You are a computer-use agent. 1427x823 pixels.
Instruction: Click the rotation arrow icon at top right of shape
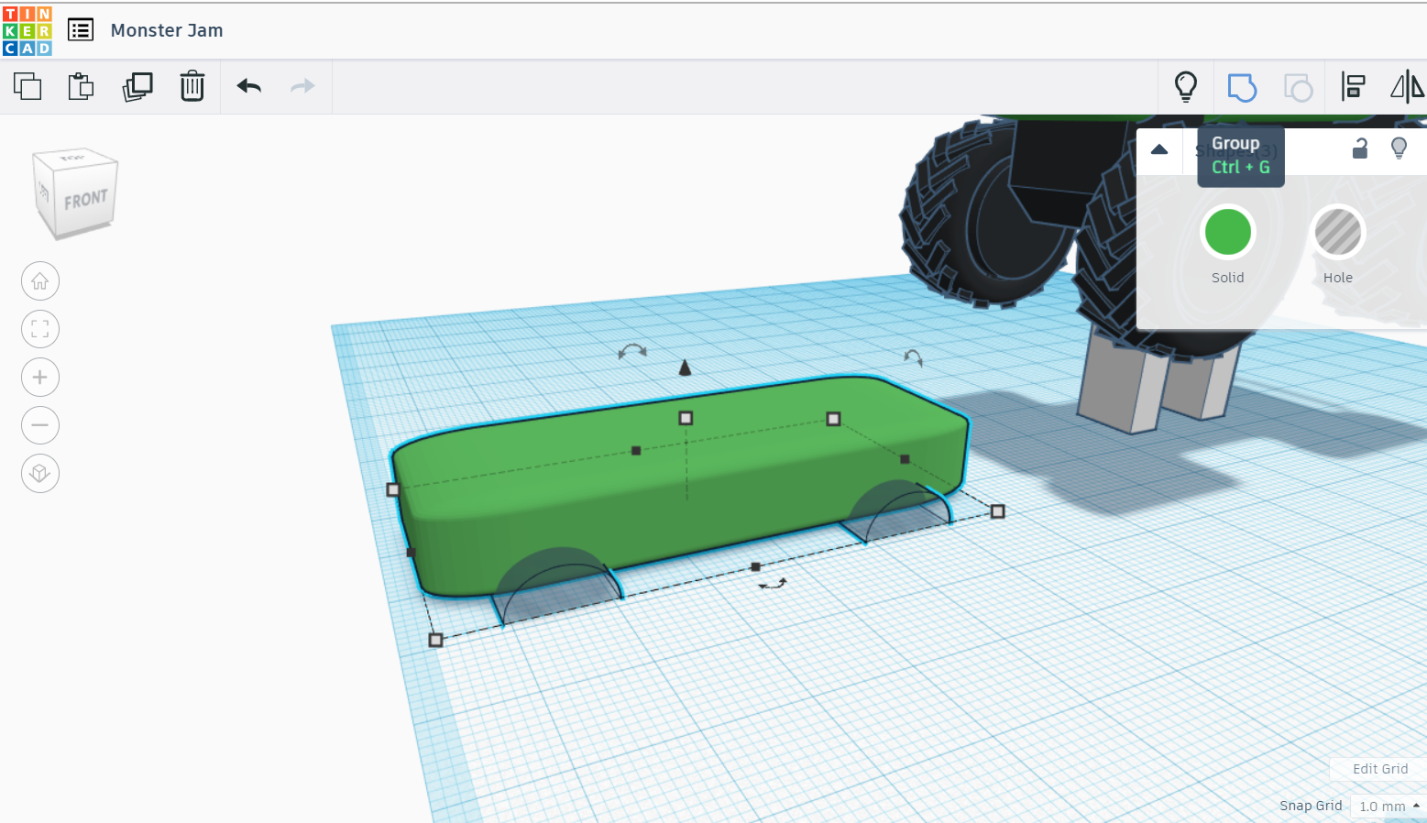pos(913,357)
